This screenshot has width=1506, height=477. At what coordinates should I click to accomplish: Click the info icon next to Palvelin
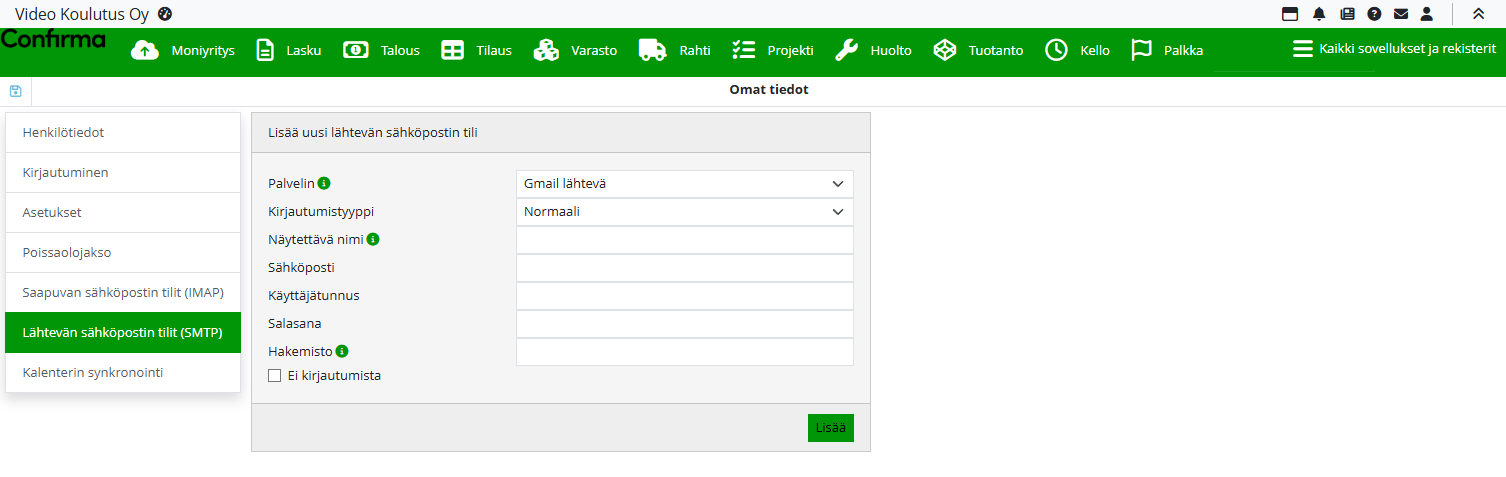[324, 184]
